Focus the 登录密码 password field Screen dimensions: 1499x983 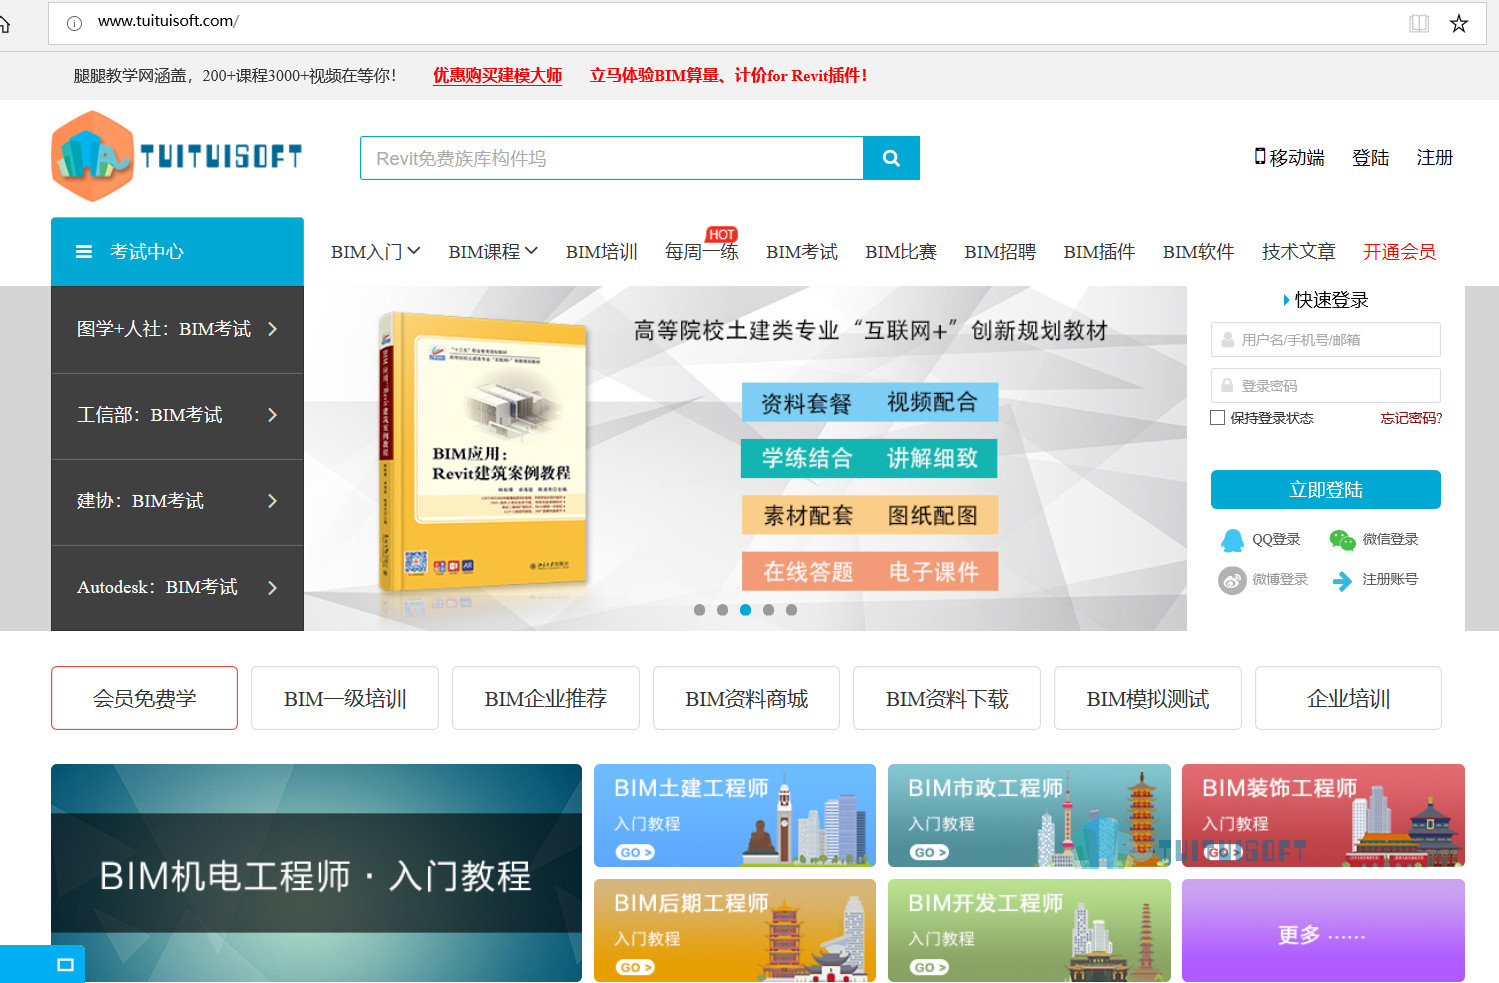(x=1326, y=386)
